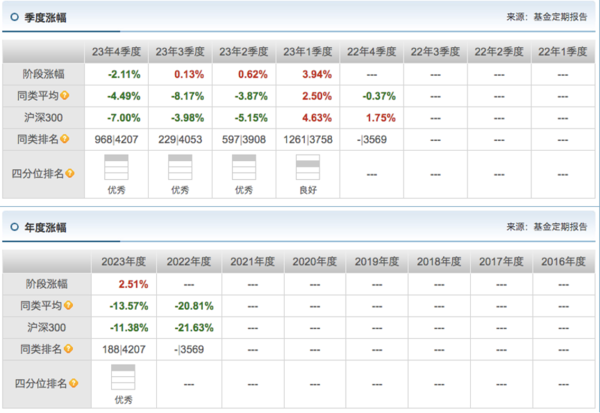This screenshot has height=413, width=600.
Task: Click the 2.51% annual 阶段涨幅 value
Action: 133,284
